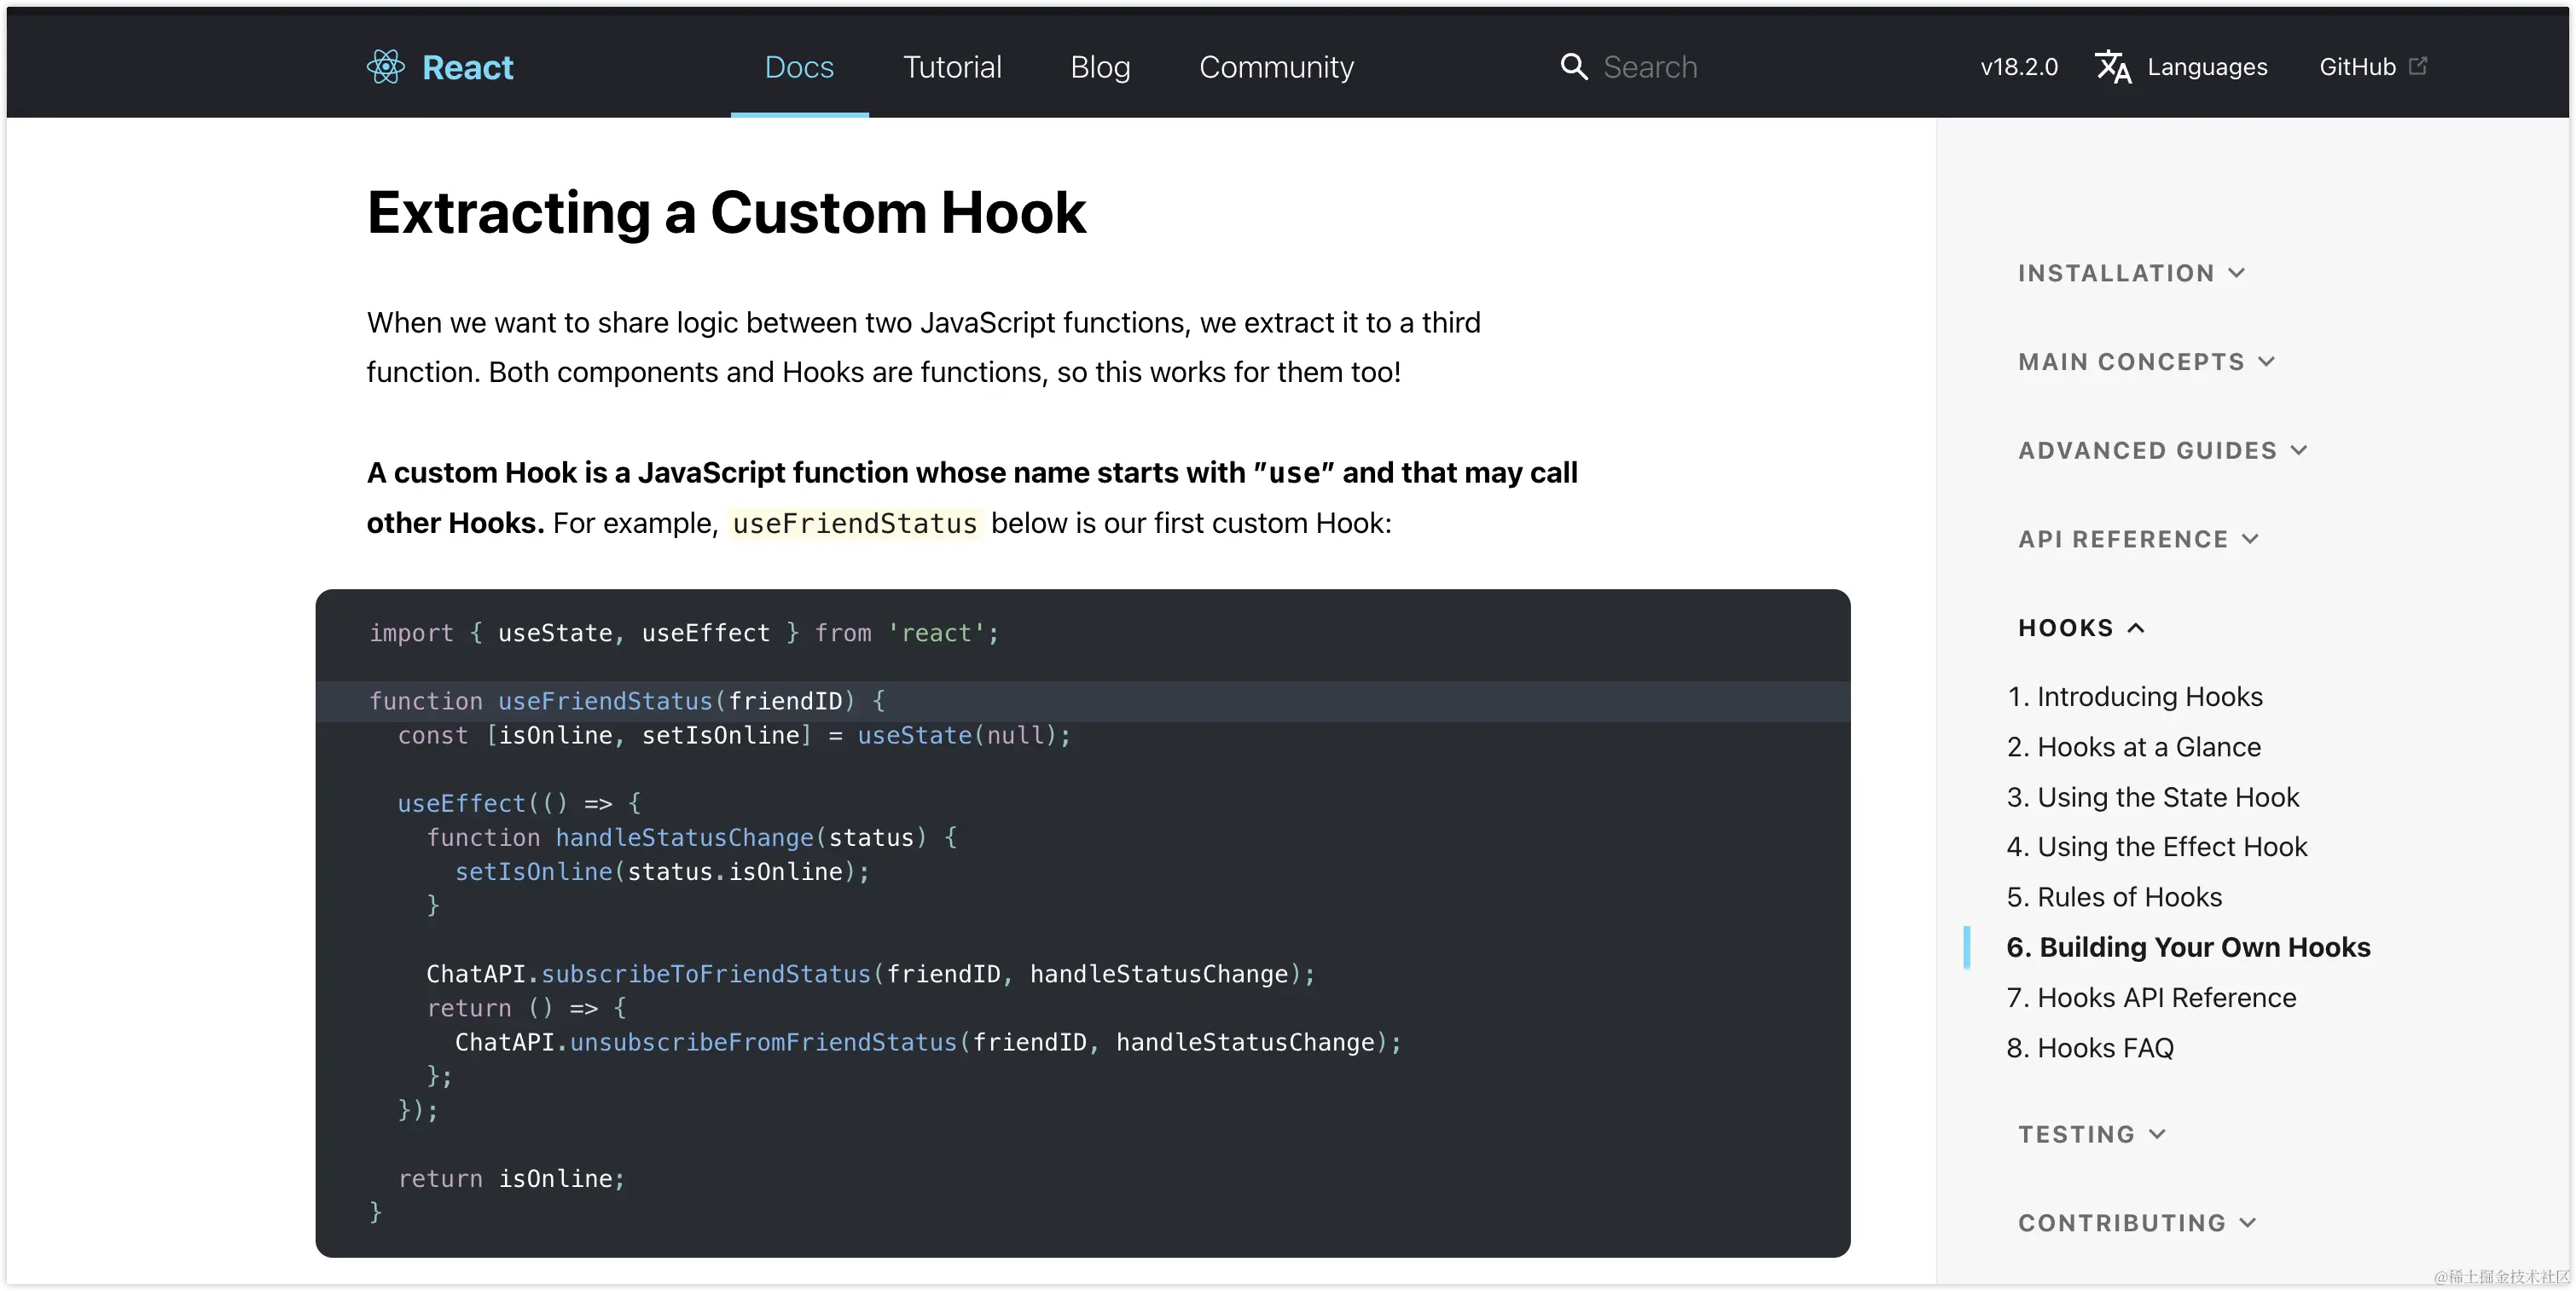Click the search magnifier icon

1574,67
